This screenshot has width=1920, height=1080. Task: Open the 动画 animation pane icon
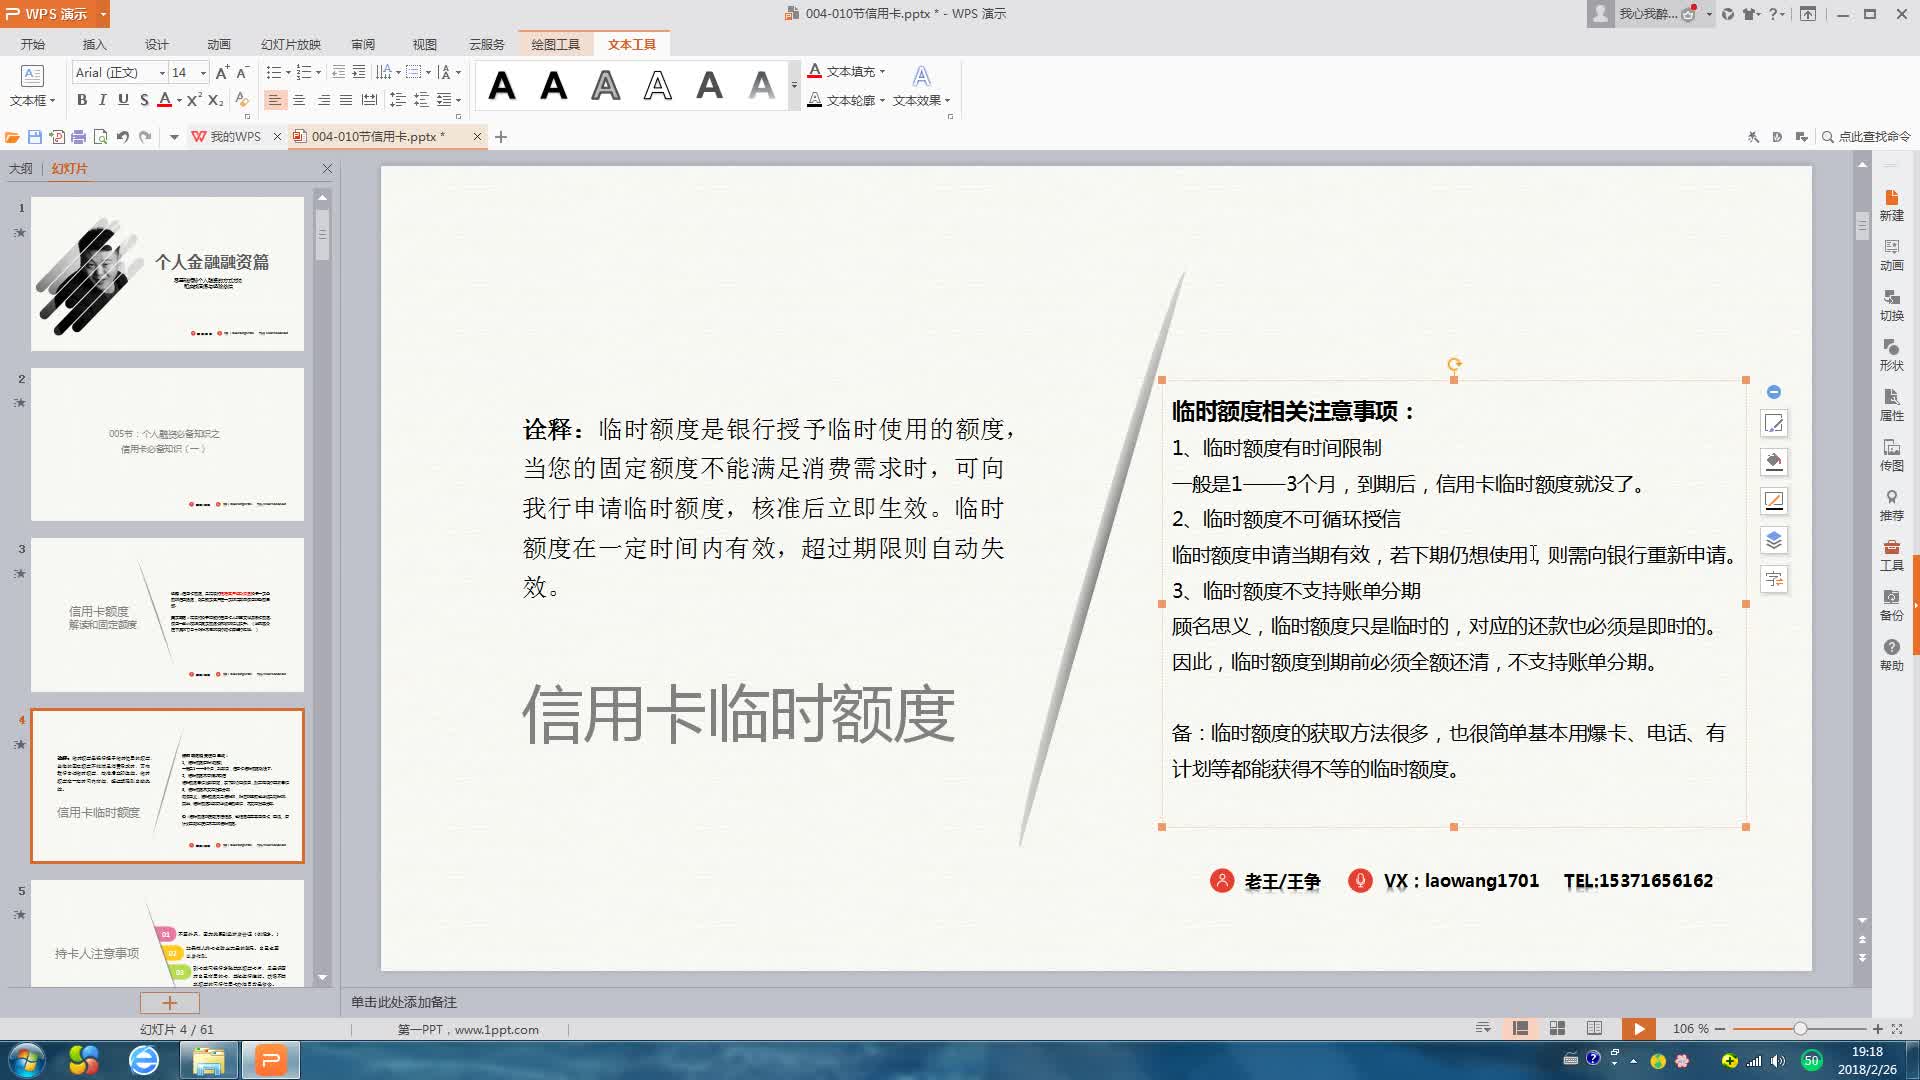tap(1891, 254)
